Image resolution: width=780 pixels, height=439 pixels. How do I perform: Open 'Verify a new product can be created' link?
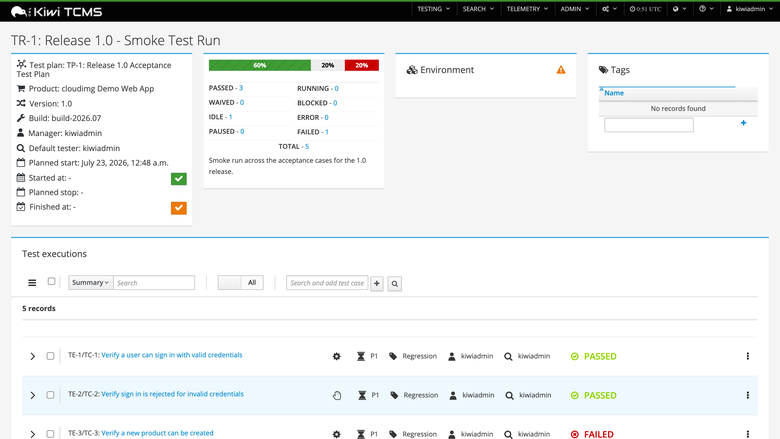coord(157,433)
